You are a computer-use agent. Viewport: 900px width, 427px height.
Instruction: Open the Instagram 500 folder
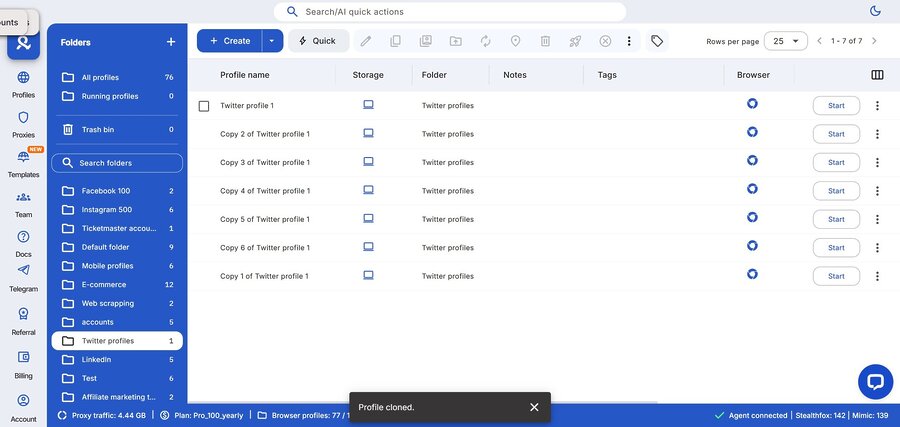[x=117, y=209]
